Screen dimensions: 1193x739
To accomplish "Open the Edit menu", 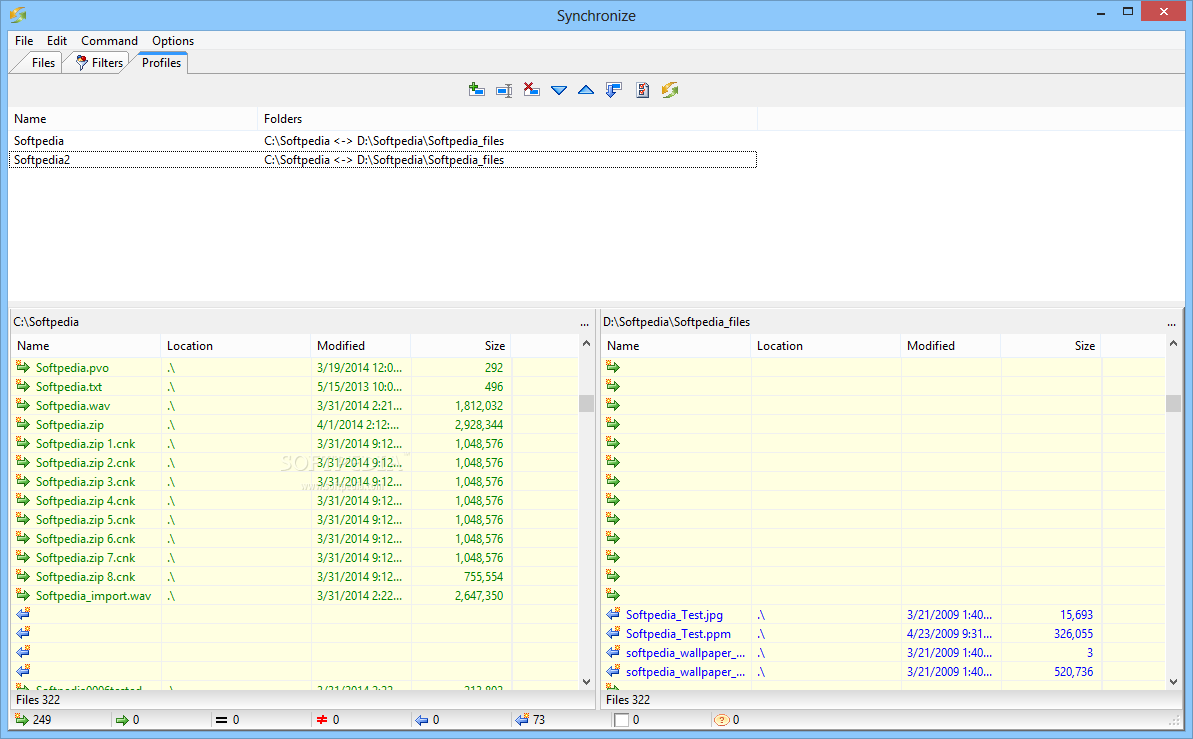I will tap(57, 40).
